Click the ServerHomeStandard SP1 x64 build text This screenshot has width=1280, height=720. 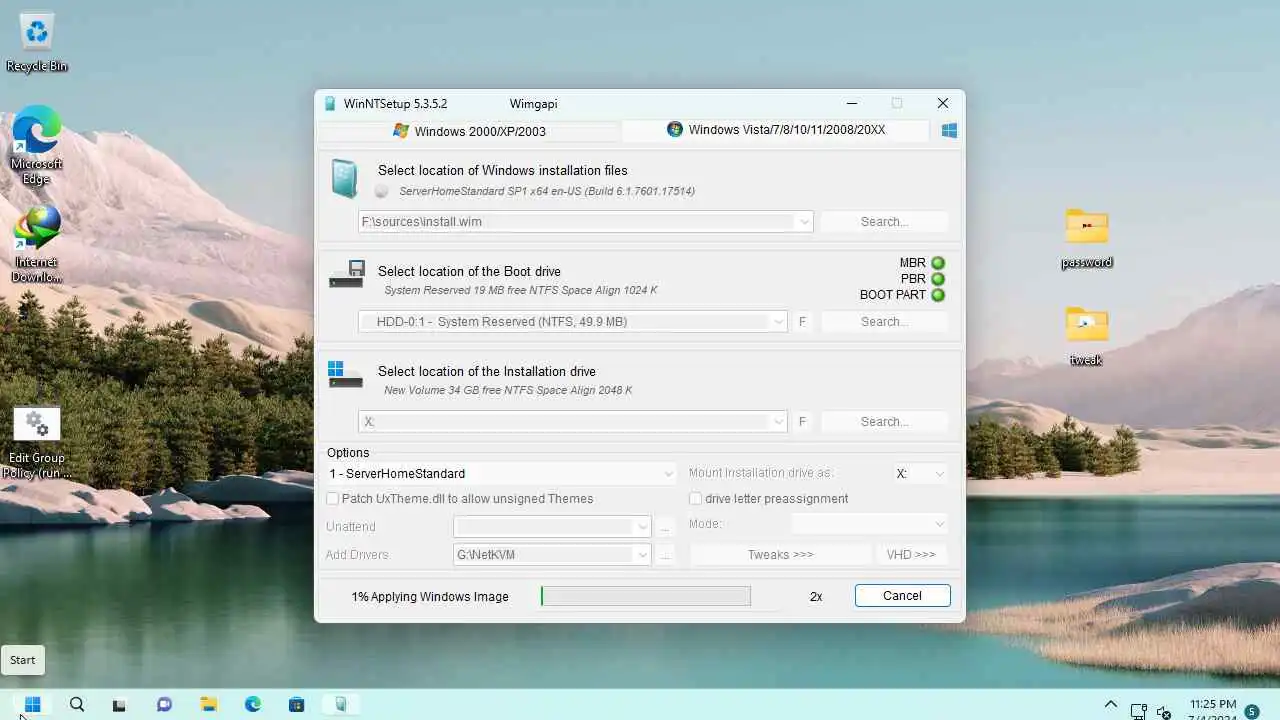tap(546, 191)
